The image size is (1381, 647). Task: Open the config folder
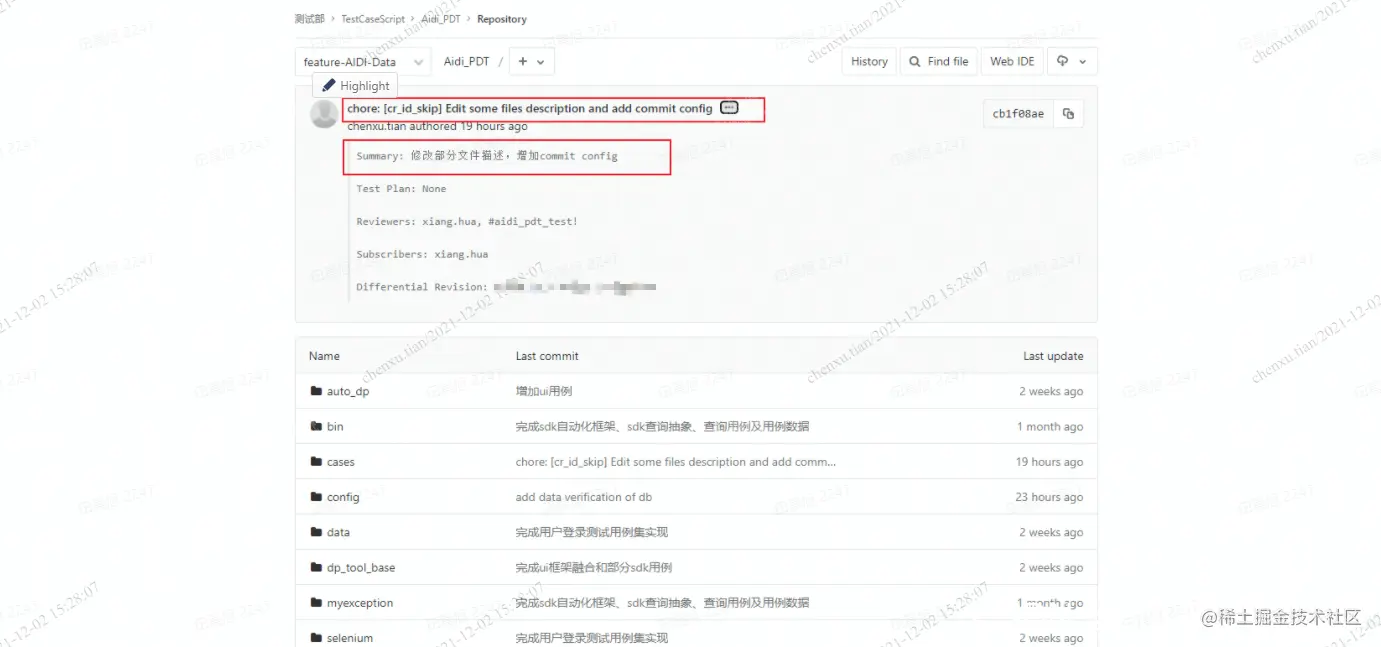[x=343, y=497]
